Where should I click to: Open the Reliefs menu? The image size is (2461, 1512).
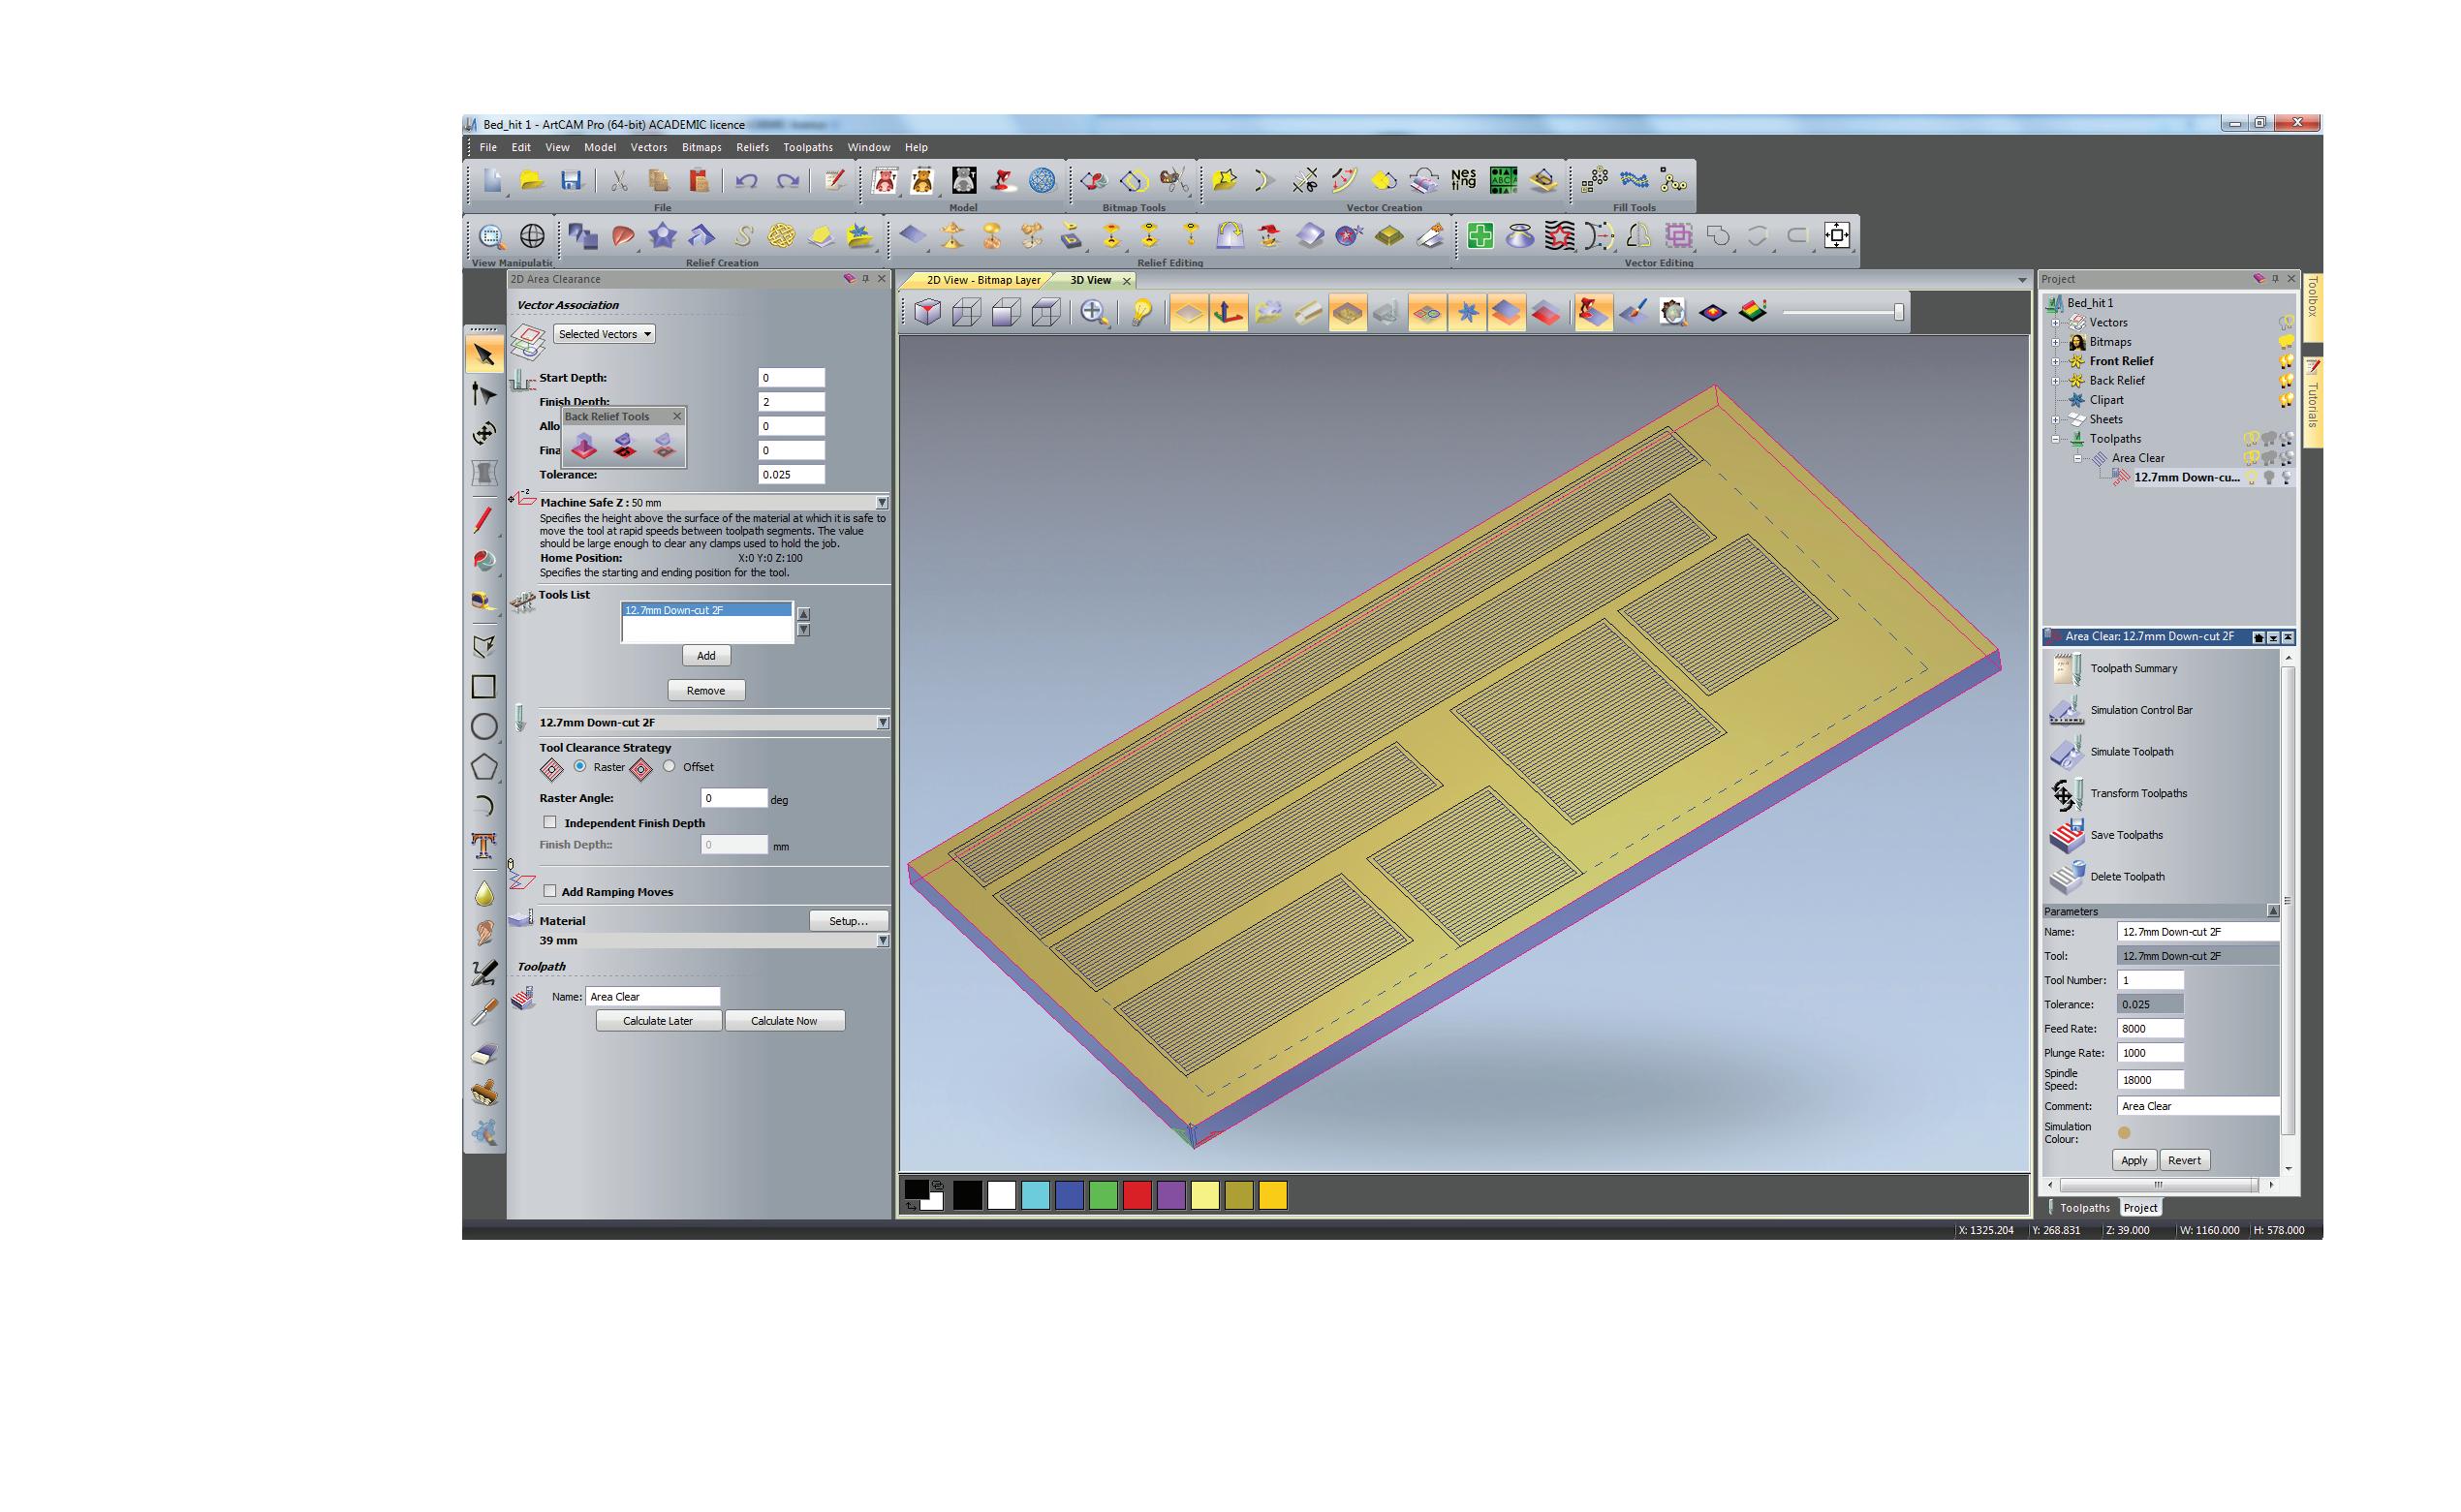click(x=753, y=147)
